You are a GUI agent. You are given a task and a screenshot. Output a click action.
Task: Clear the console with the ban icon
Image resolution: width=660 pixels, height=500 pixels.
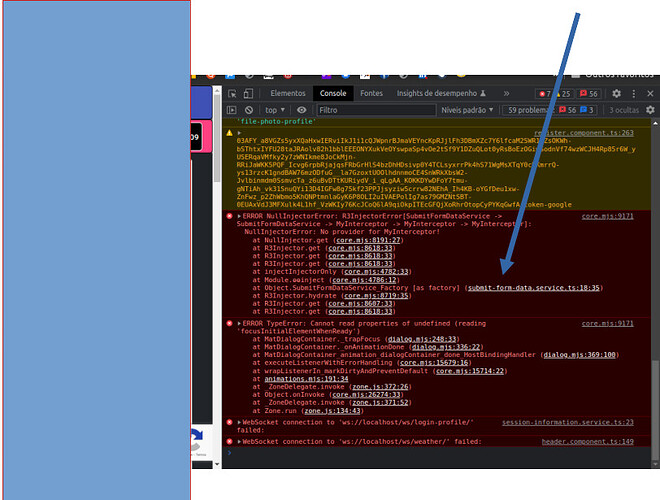(x=249, y=110)
